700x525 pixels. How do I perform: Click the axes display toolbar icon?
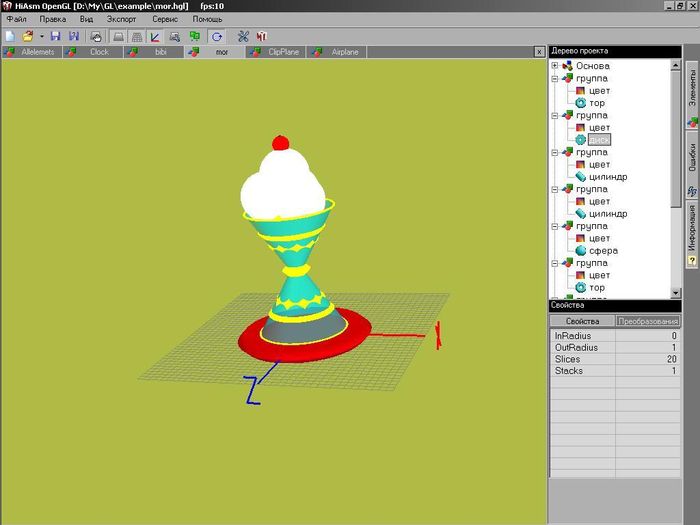tap(155, 36)
